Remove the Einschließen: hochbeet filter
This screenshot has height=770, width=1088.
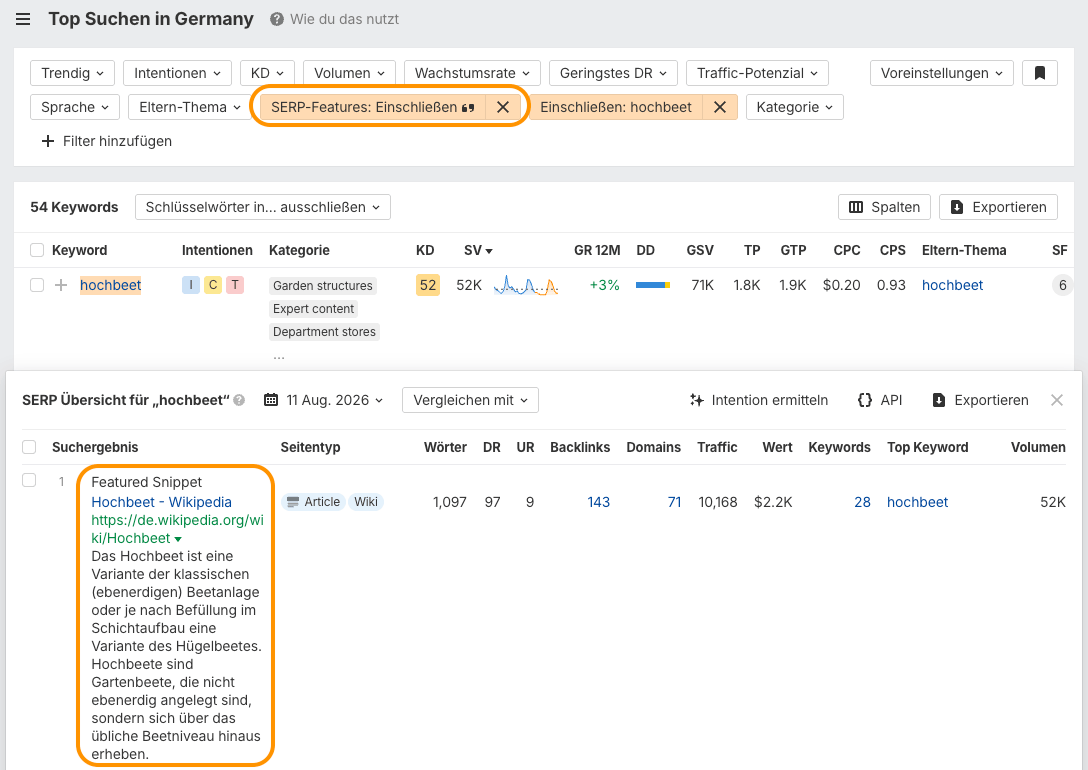[x=720, y=107]
